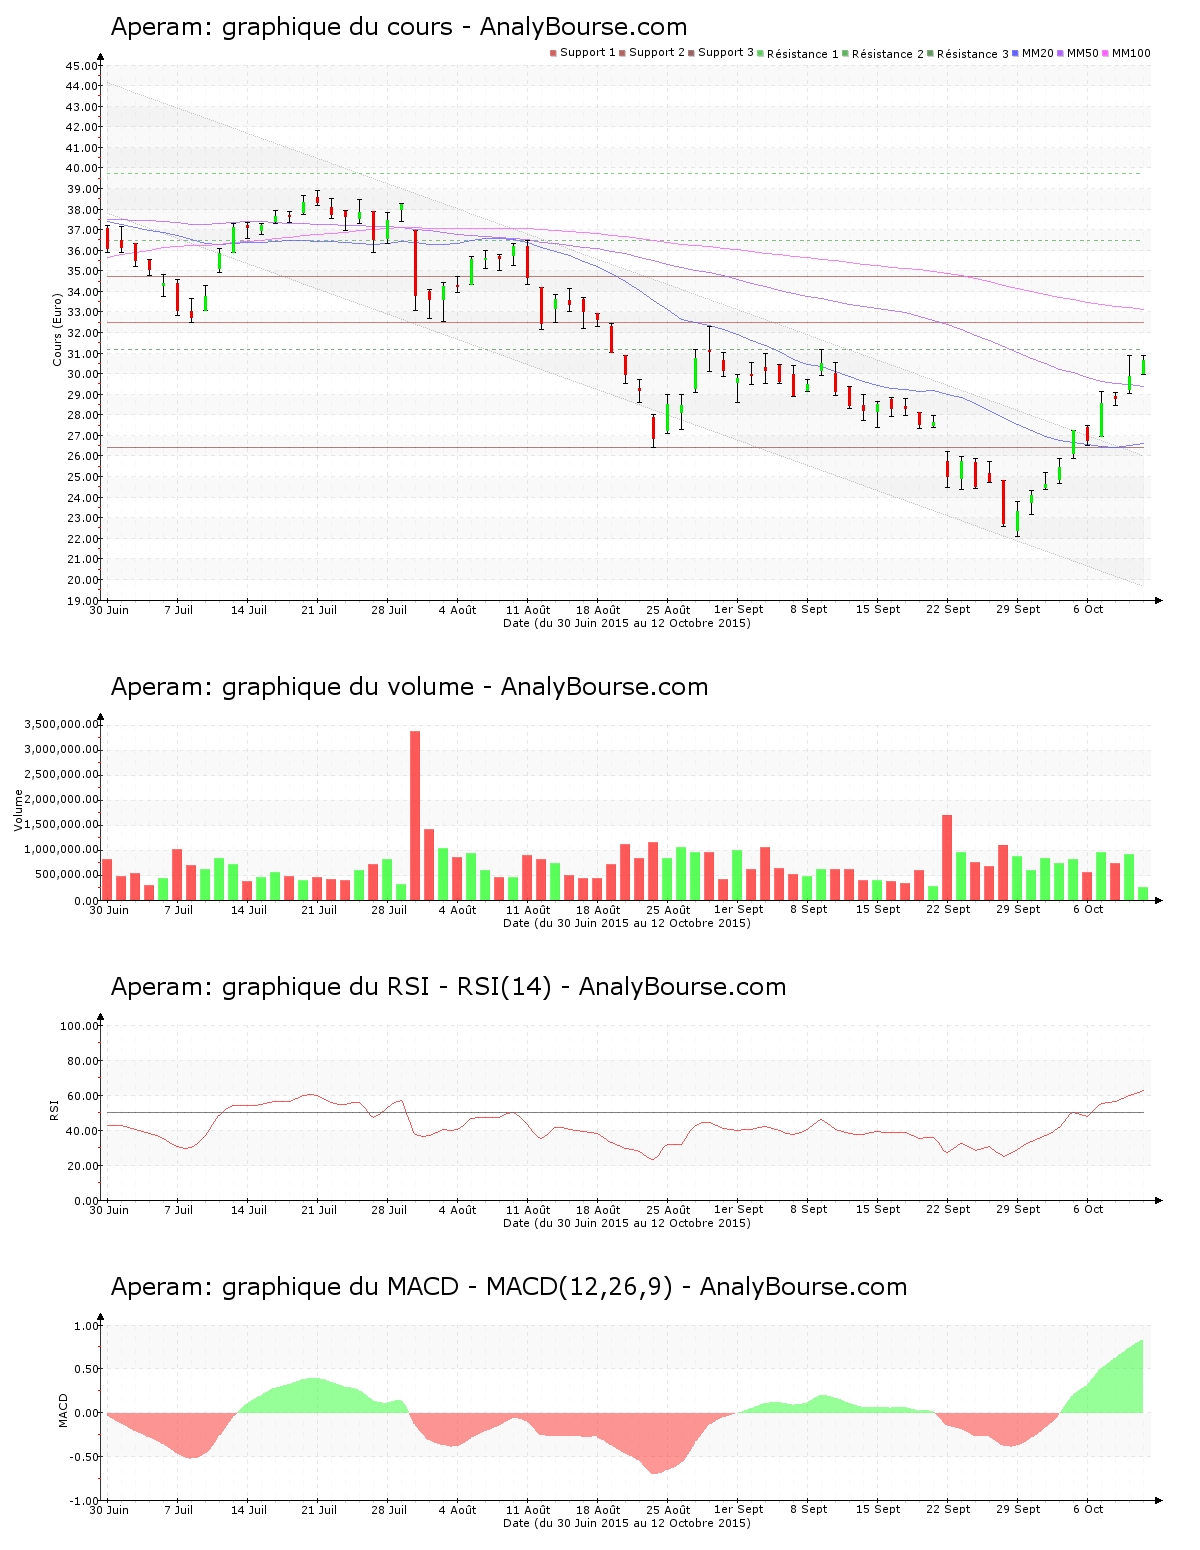Click the MACD(12,26,9) chart title
The width and height of the screenshot is (1200, 1550).
508,1287
